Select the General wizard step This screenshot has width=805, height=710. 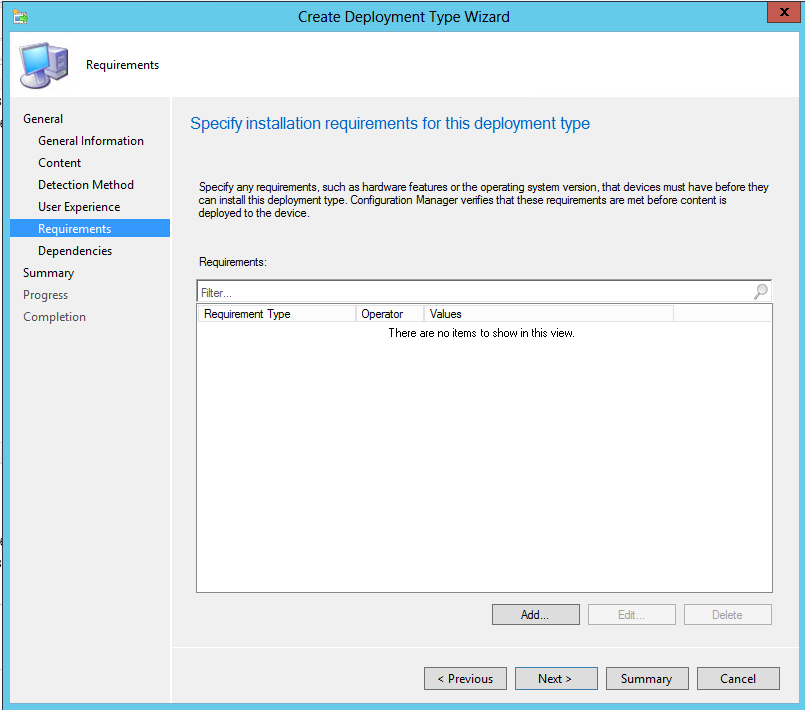[x=43, y=119]
